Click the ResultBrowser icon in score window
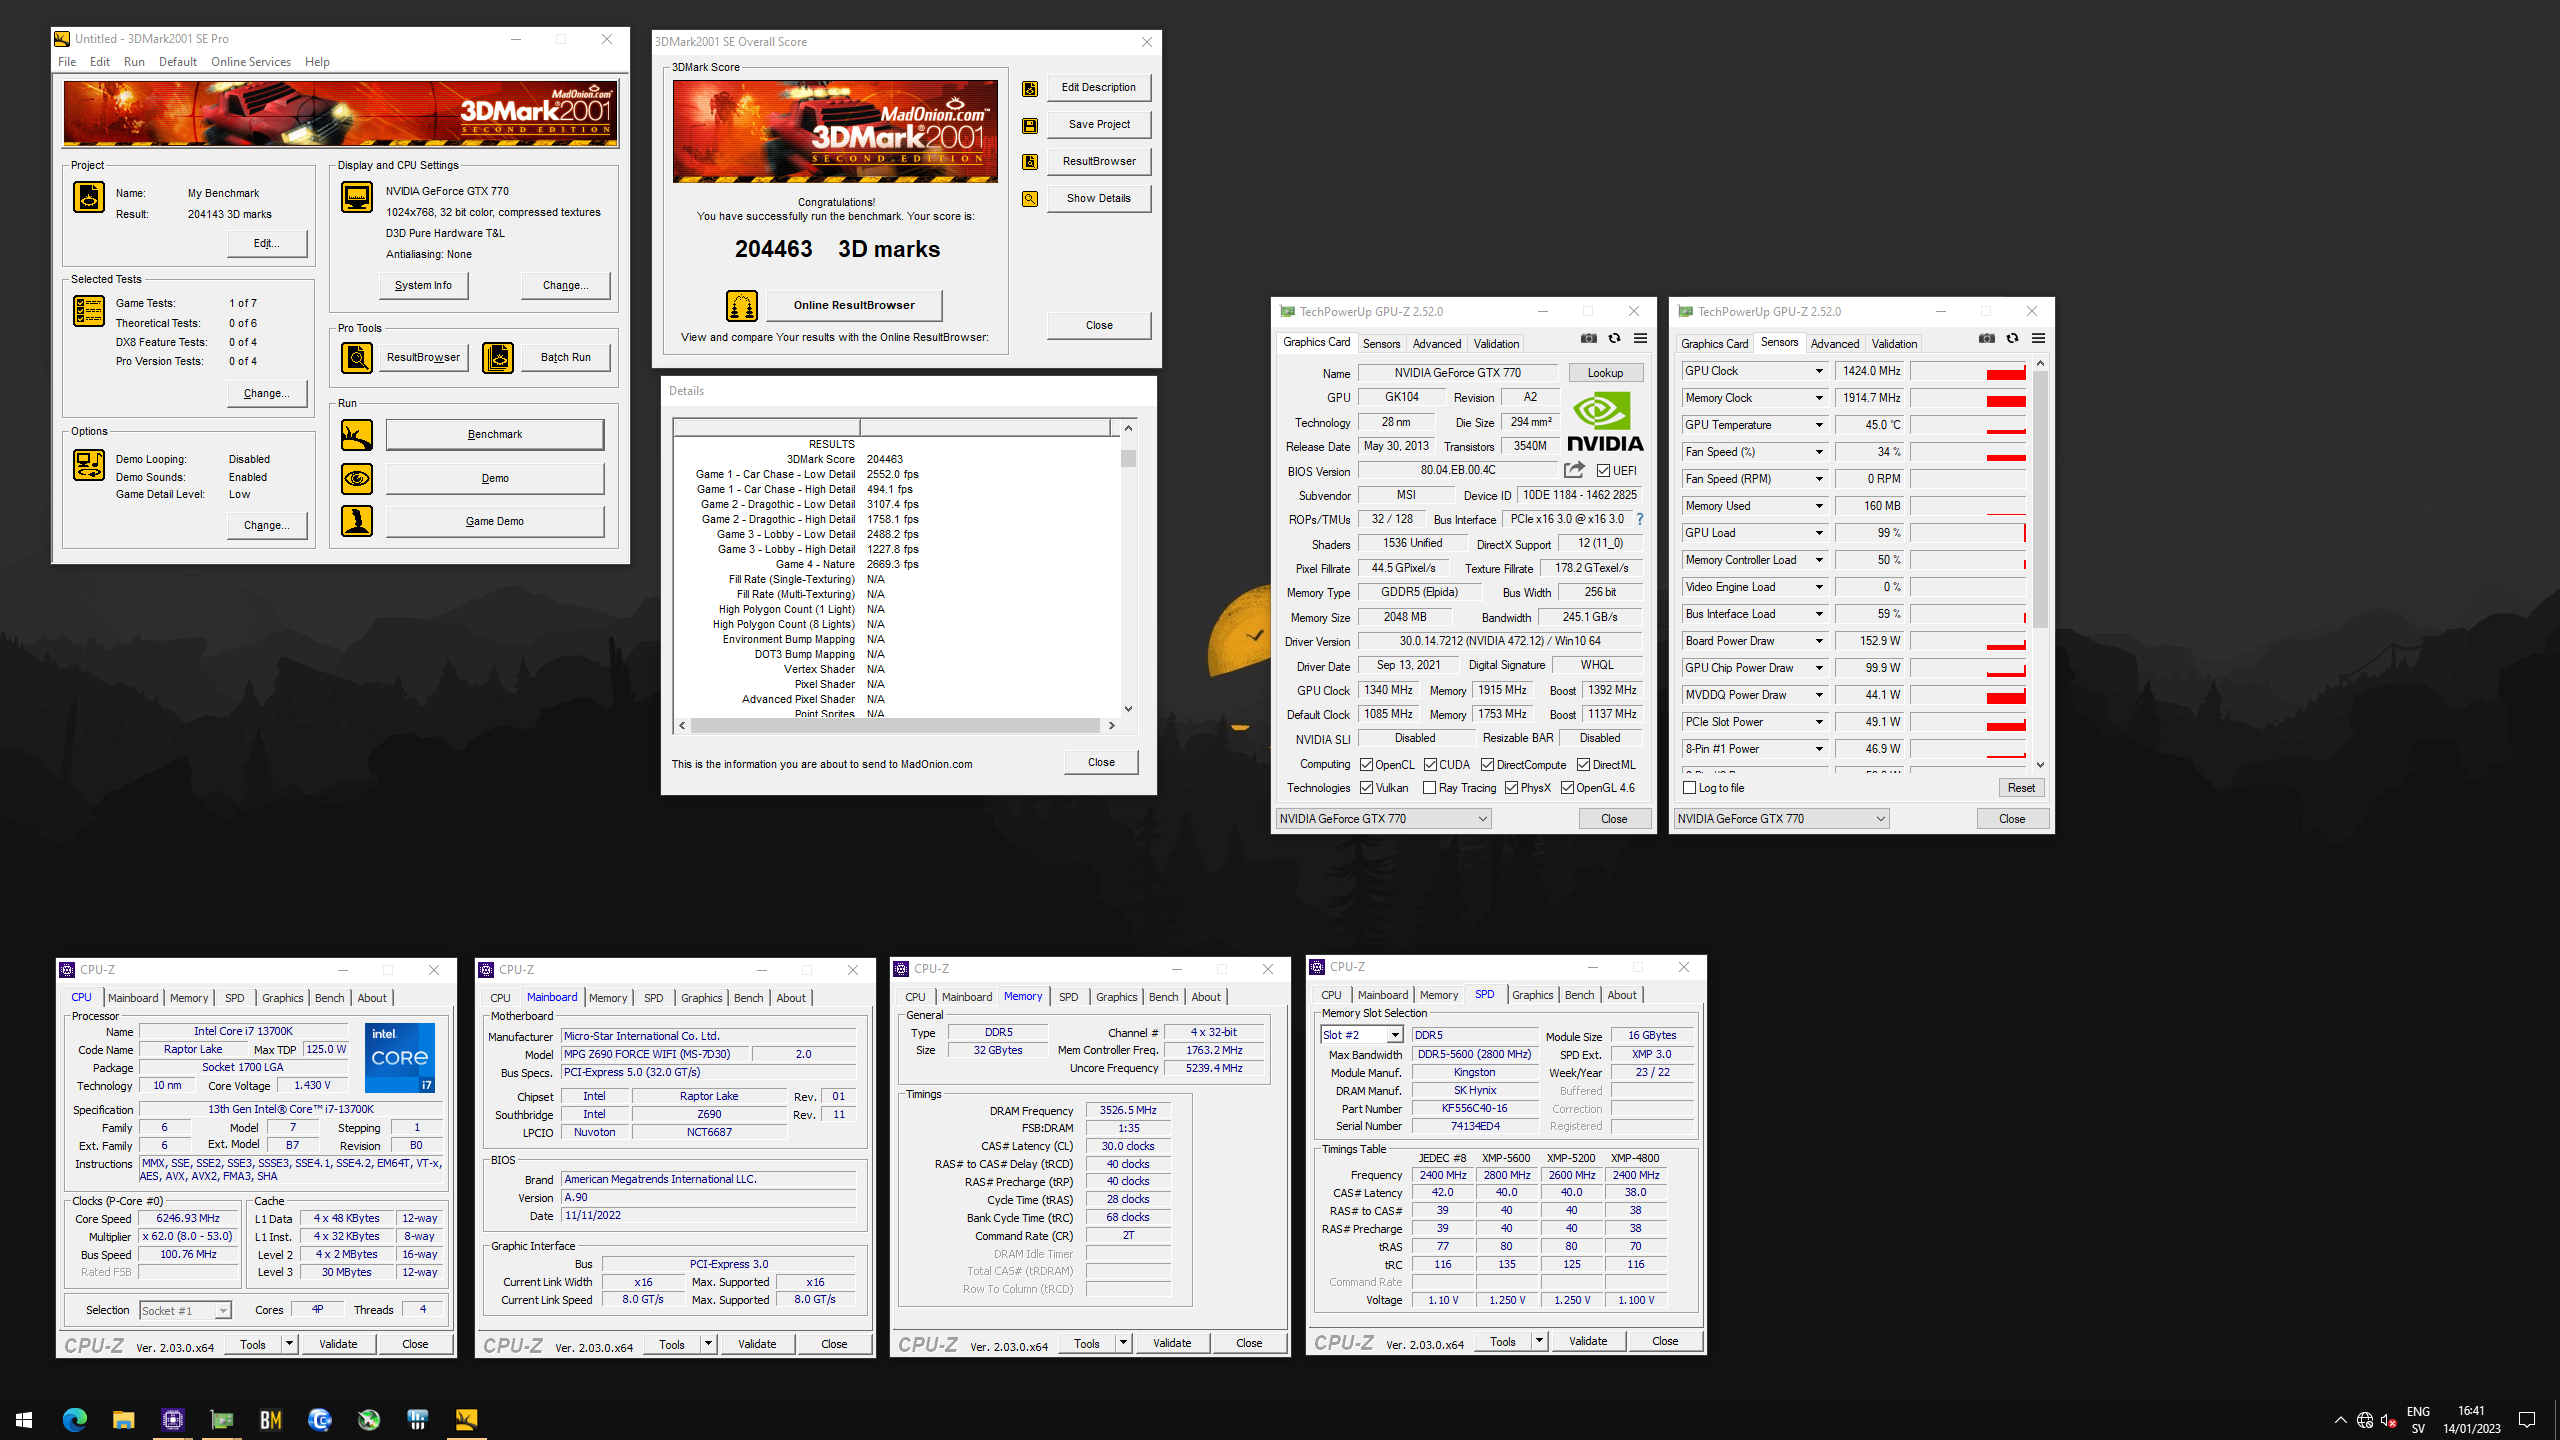This screenshot has width=2560, height=1440. [1030, 162]
